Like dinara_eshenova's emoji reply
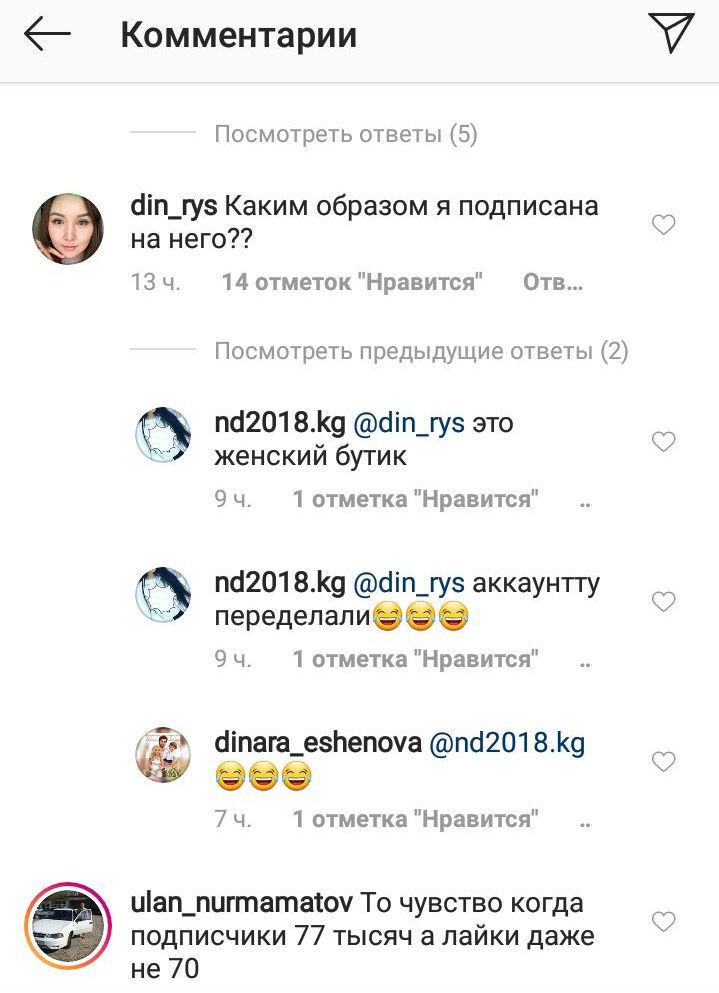The width and height of the screenshot is (719, 993). tap(663, 761)
